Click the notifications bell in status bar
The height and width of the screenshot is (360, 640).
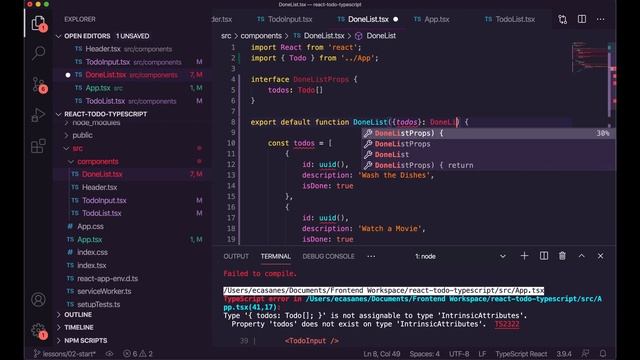[x=603, y=353]
